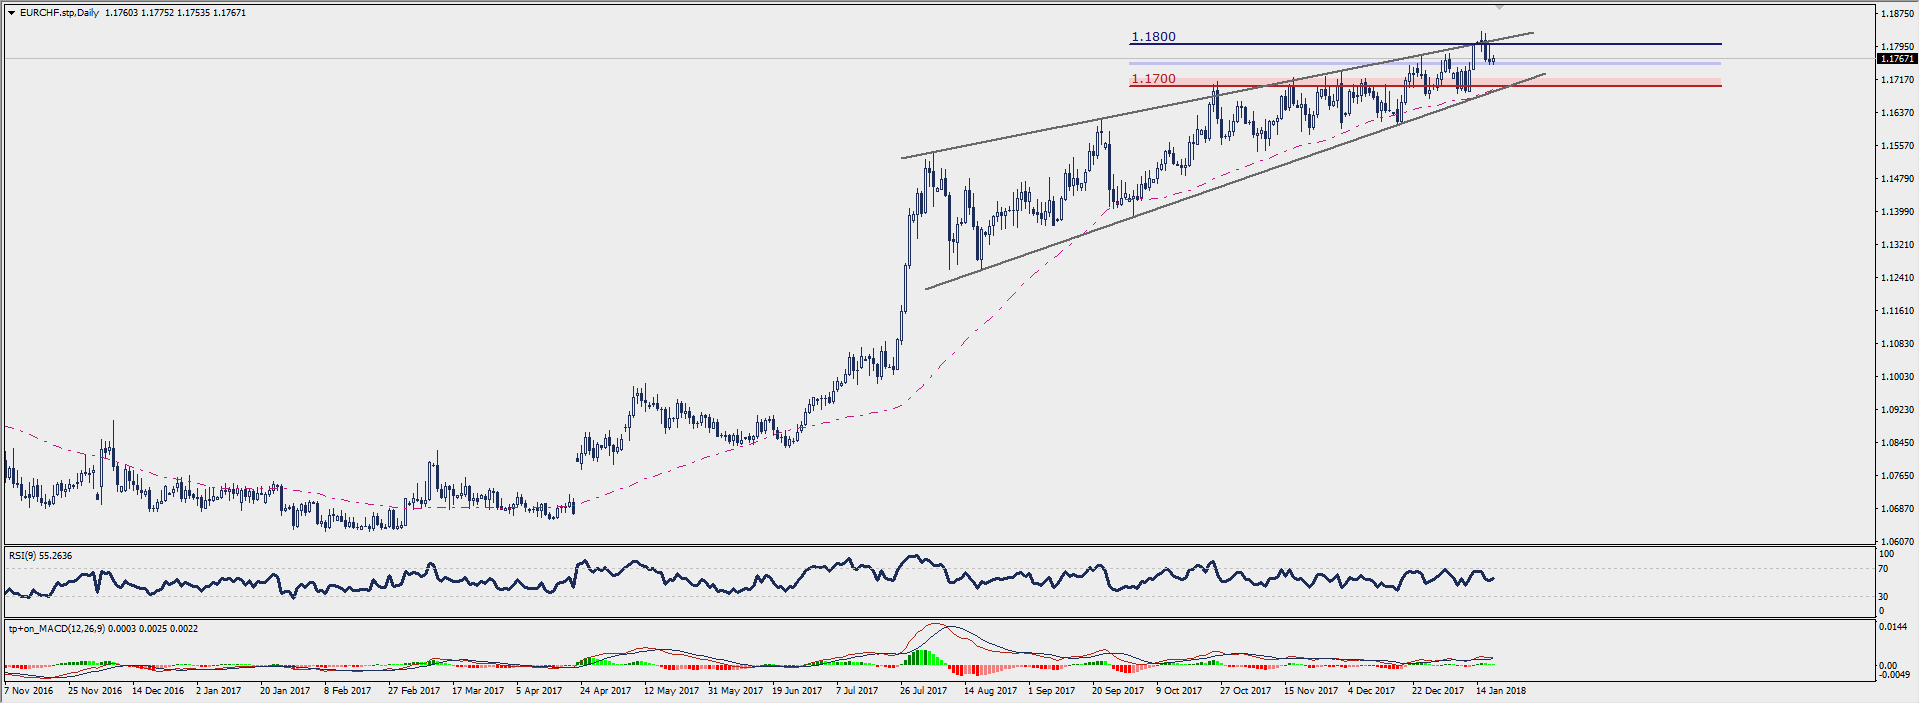1920x704 pixels.
Task: Click the 4 Dec 2017 date label
Action: click(x=1371, y=691)
